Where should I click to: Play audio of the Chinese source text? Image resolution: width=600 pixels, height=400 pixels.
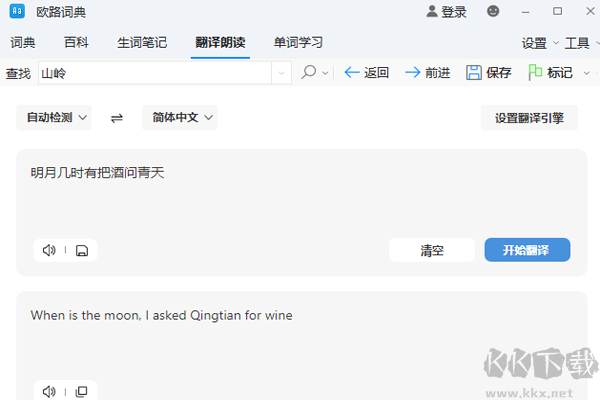pyautogui.click(x=48, y=250)
